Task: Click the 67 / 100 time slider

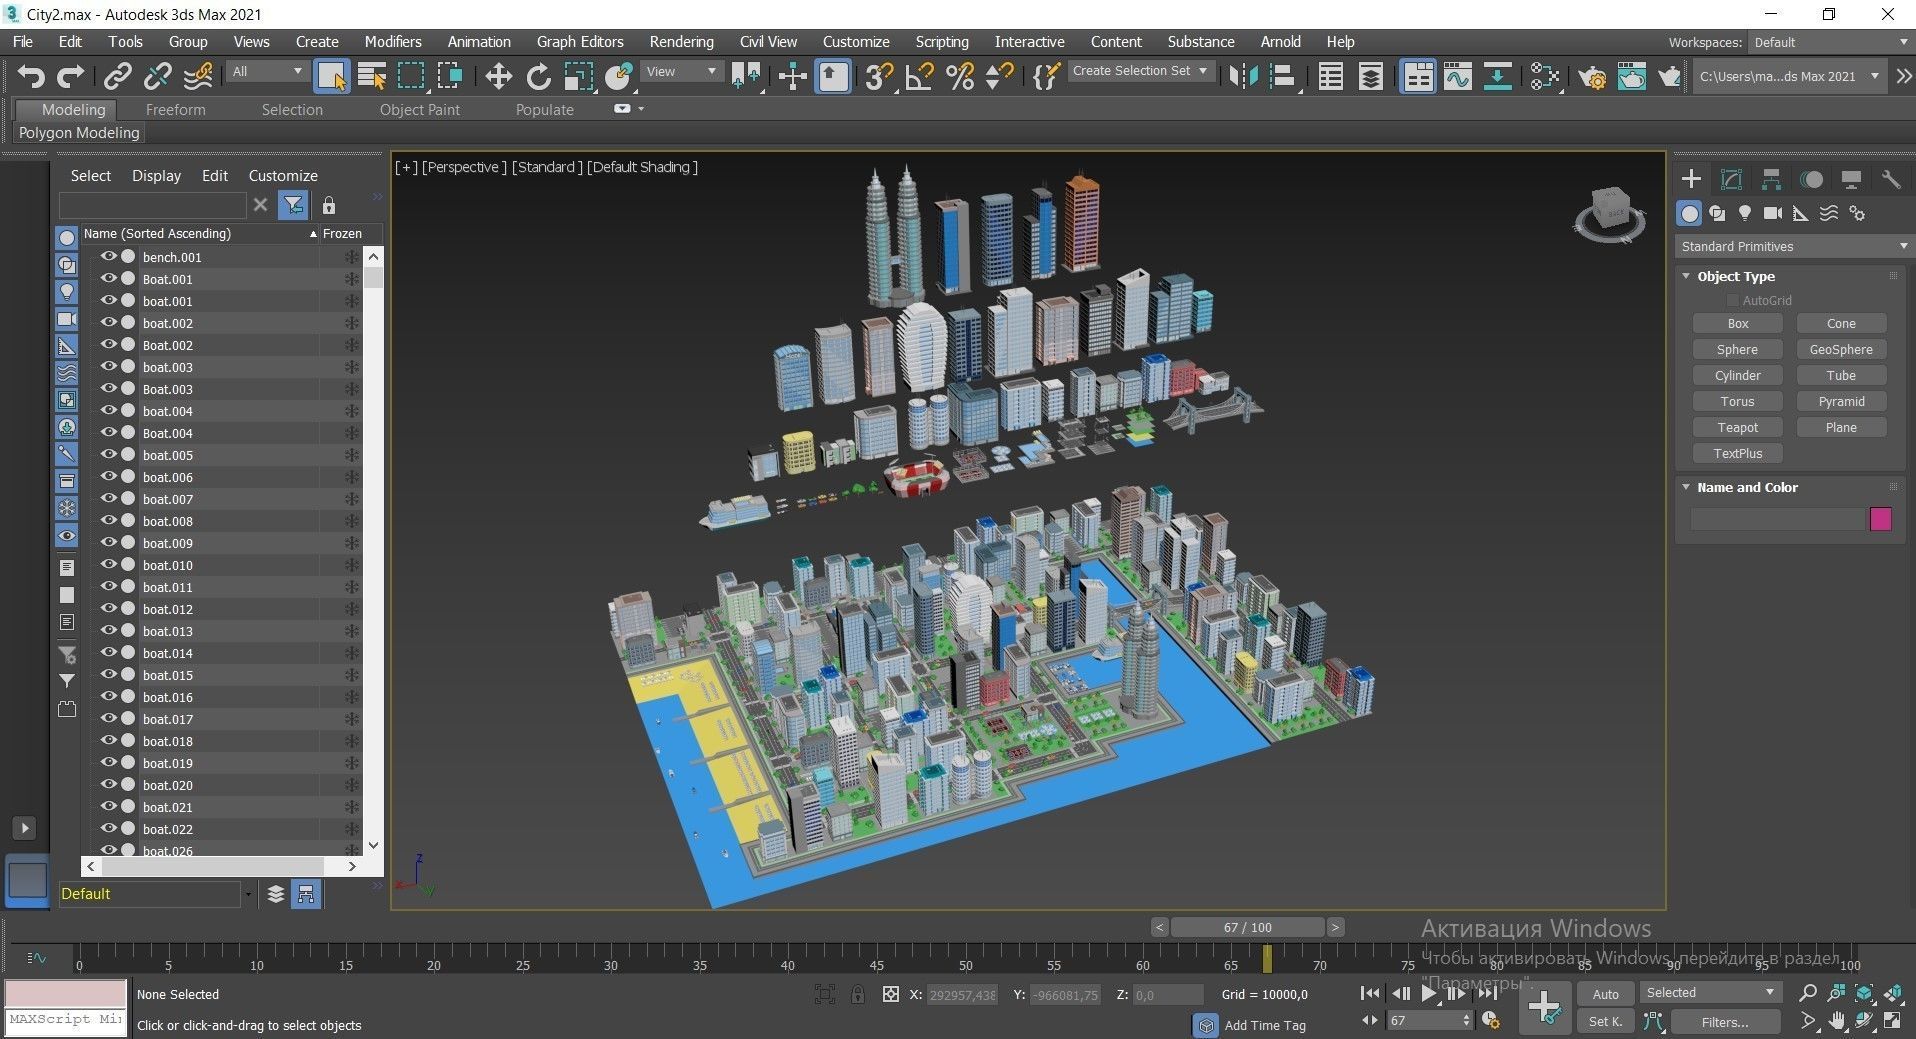Action: click(1247, 927)
